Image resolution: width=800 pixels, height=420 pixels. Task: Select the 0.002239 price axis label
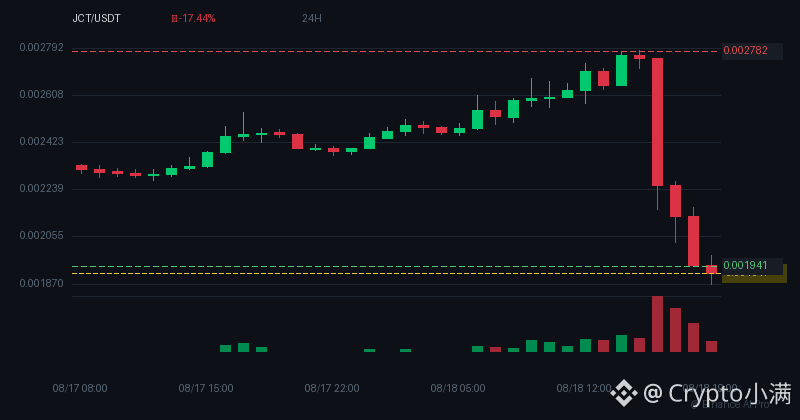(x=42, y=189)
